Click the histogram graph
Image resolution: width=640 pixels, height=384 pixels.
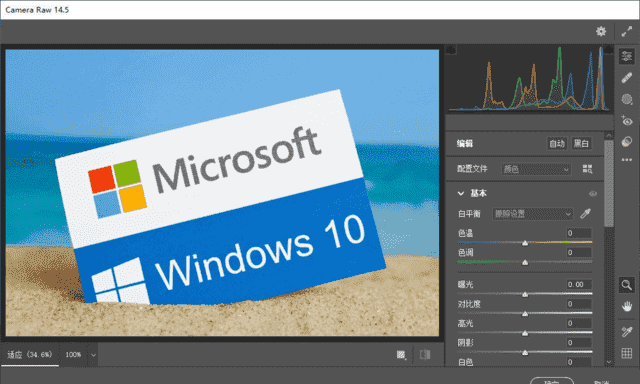pyautogui.click(x=529, y=79)
